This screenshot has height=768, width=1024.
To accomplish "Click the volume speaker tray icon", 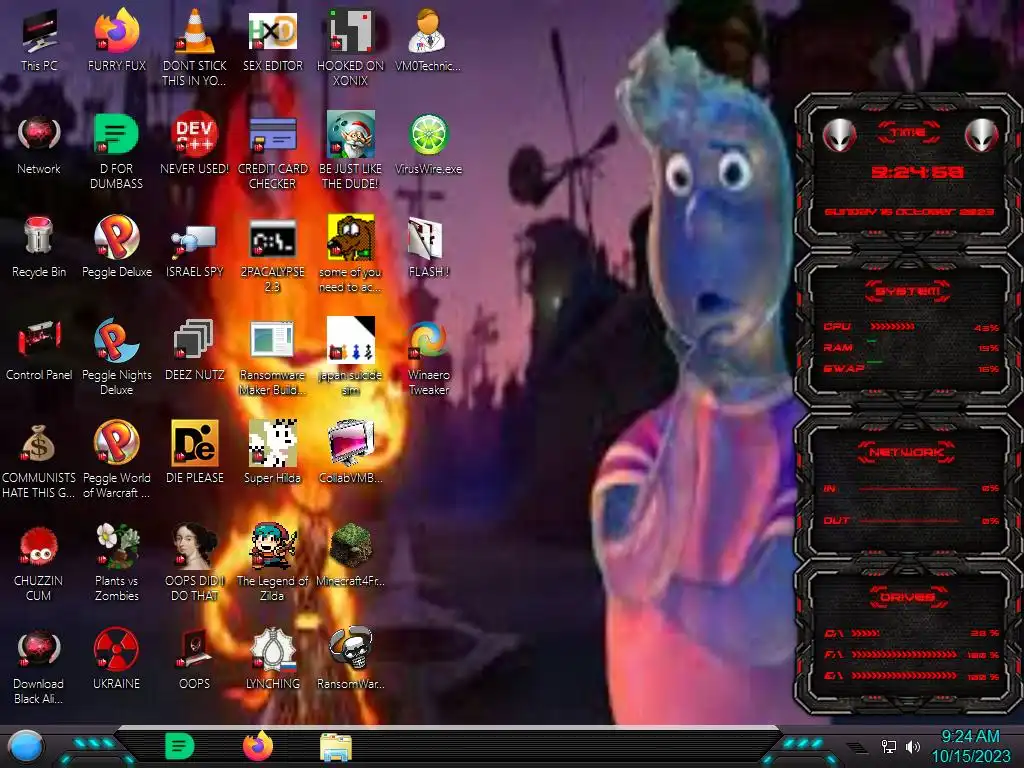I will [913, 746].
